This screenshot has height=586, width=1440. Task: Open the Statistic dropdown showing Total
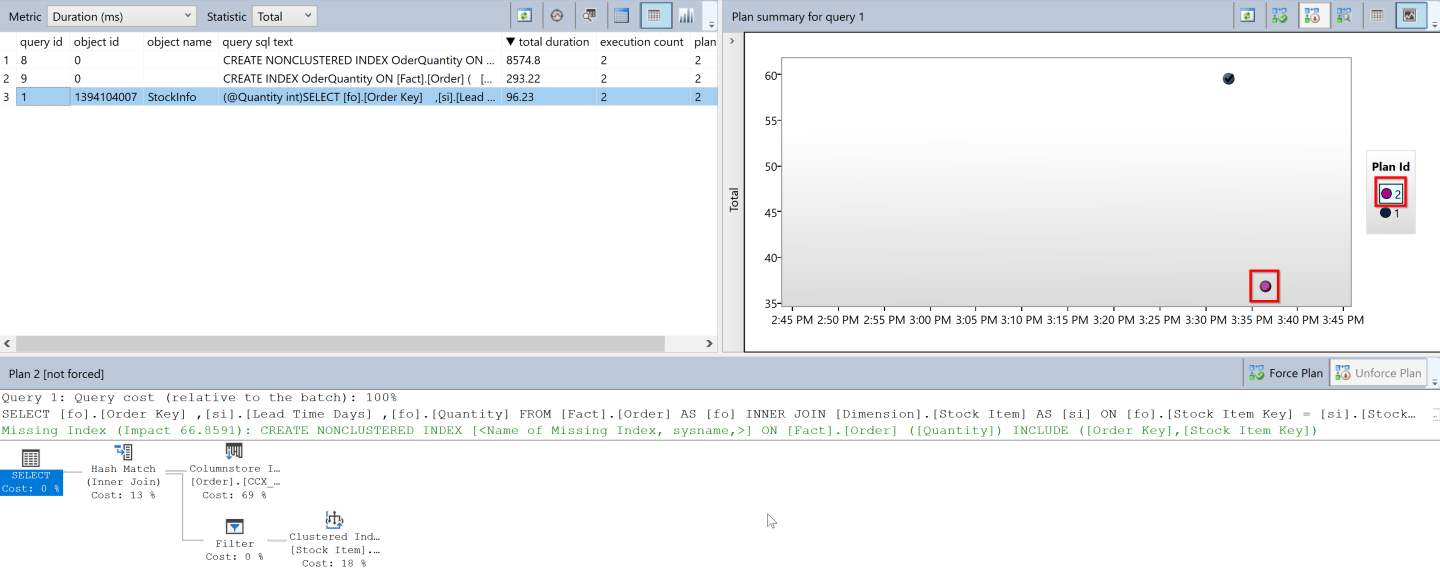[x=284, y=16]
